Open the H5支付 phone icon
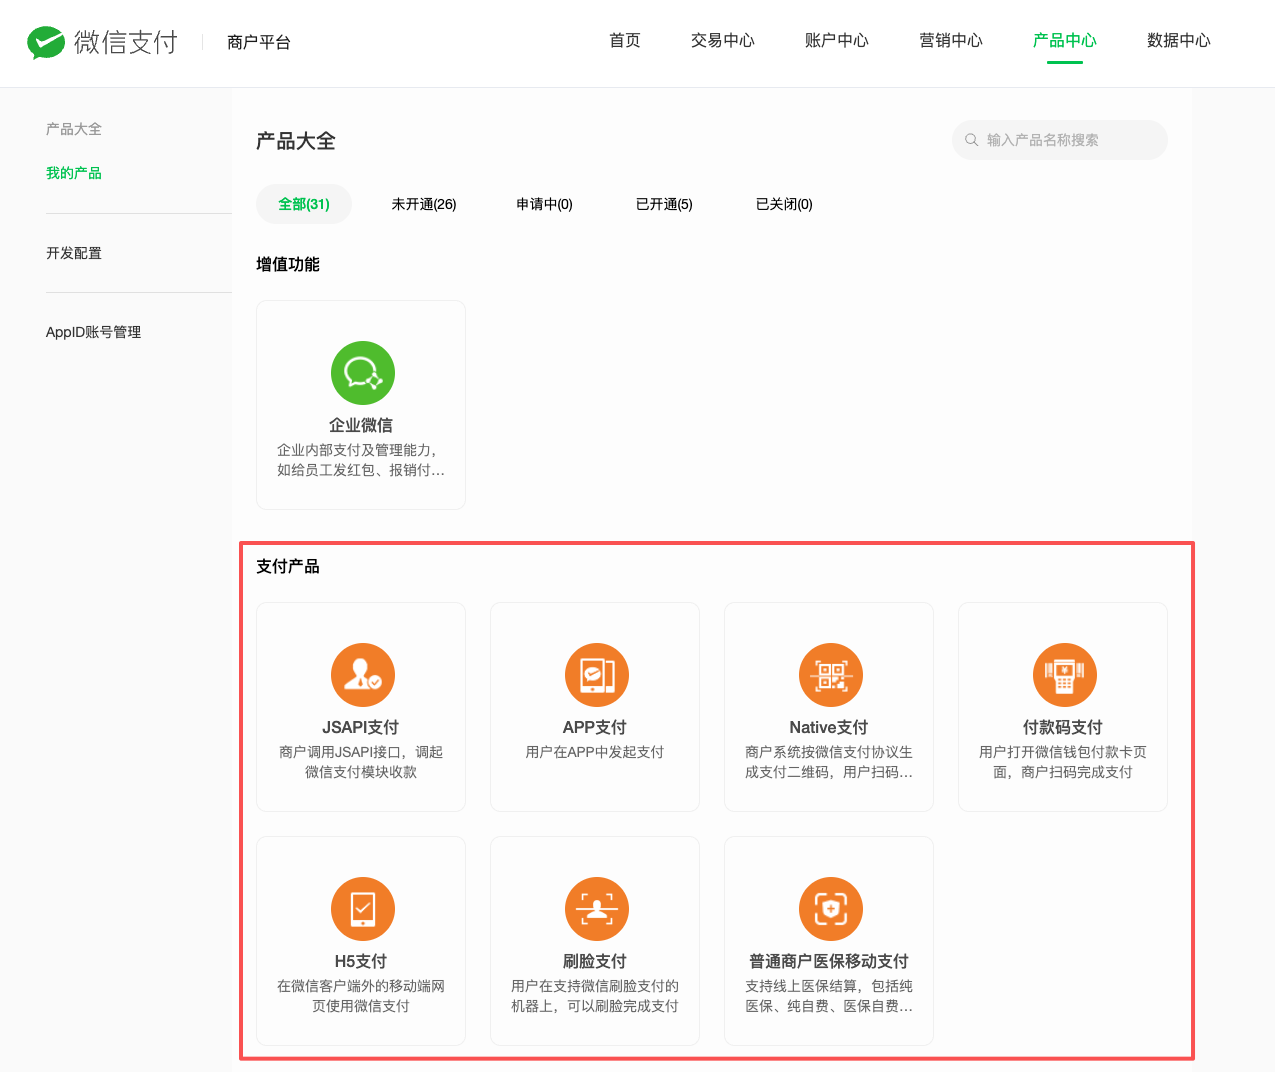This screenshot has width=1275, height=1072. click(363, 909)
